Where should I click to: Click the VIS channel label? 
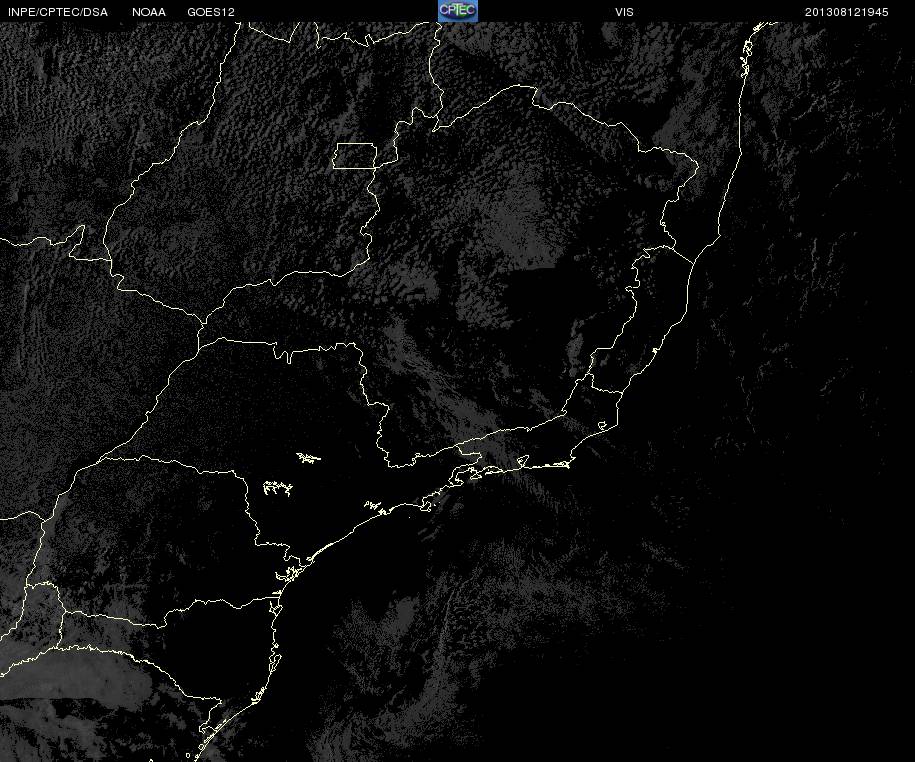point(624,12)
